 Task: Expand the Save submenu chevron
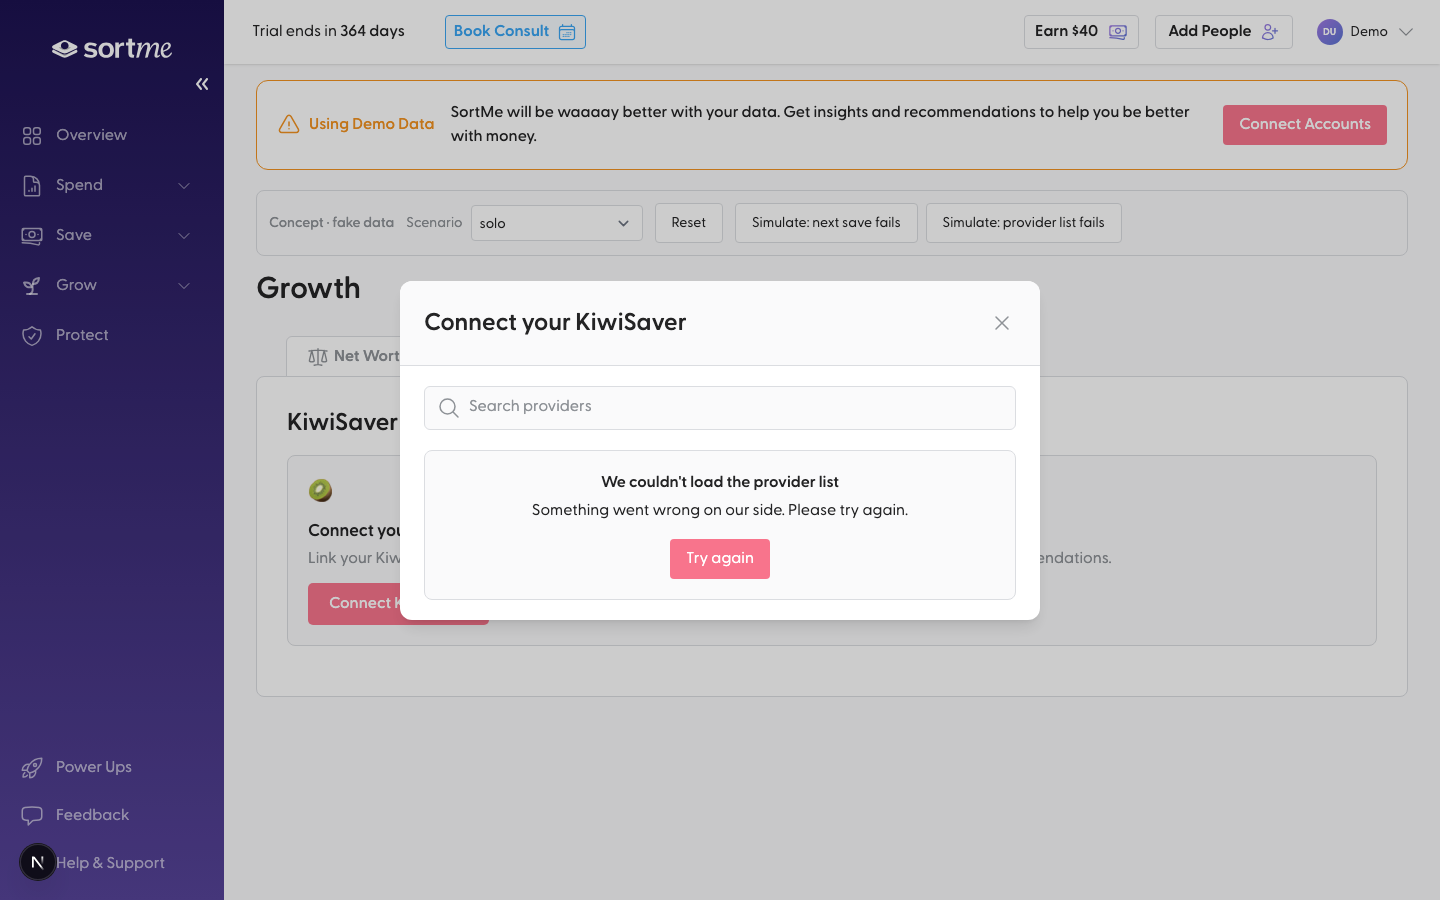pyautogui.click(x=184, y=235)
